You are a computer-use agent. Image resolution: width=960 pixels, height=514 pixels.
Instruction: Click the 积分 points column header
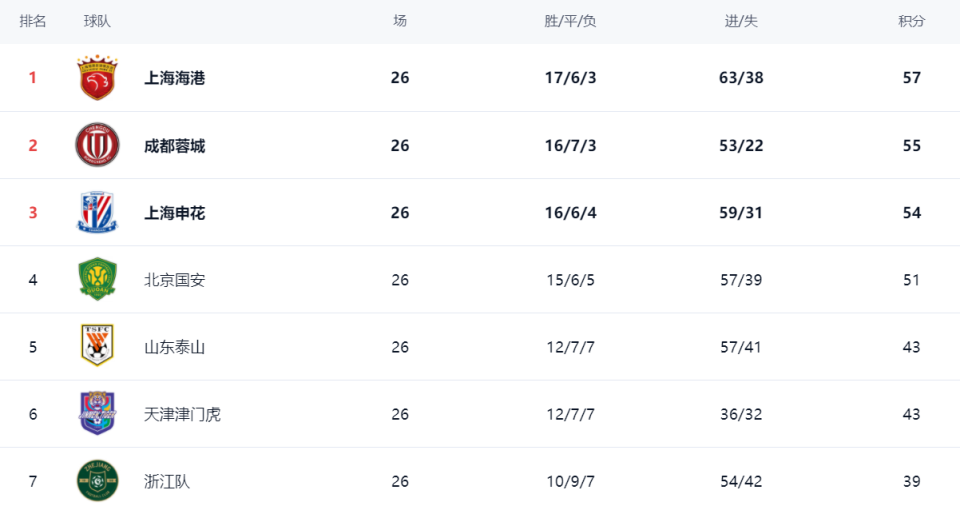(x=911, y=21)
